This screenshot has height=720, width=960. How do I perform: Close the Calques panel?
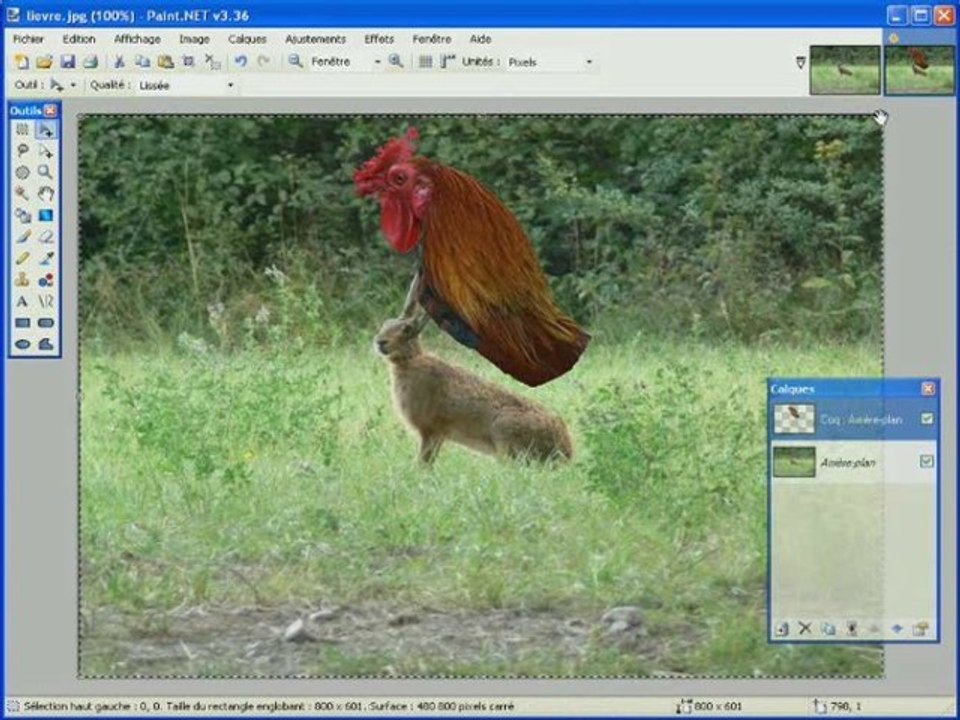pyautogui.click(x=928, y=389)
